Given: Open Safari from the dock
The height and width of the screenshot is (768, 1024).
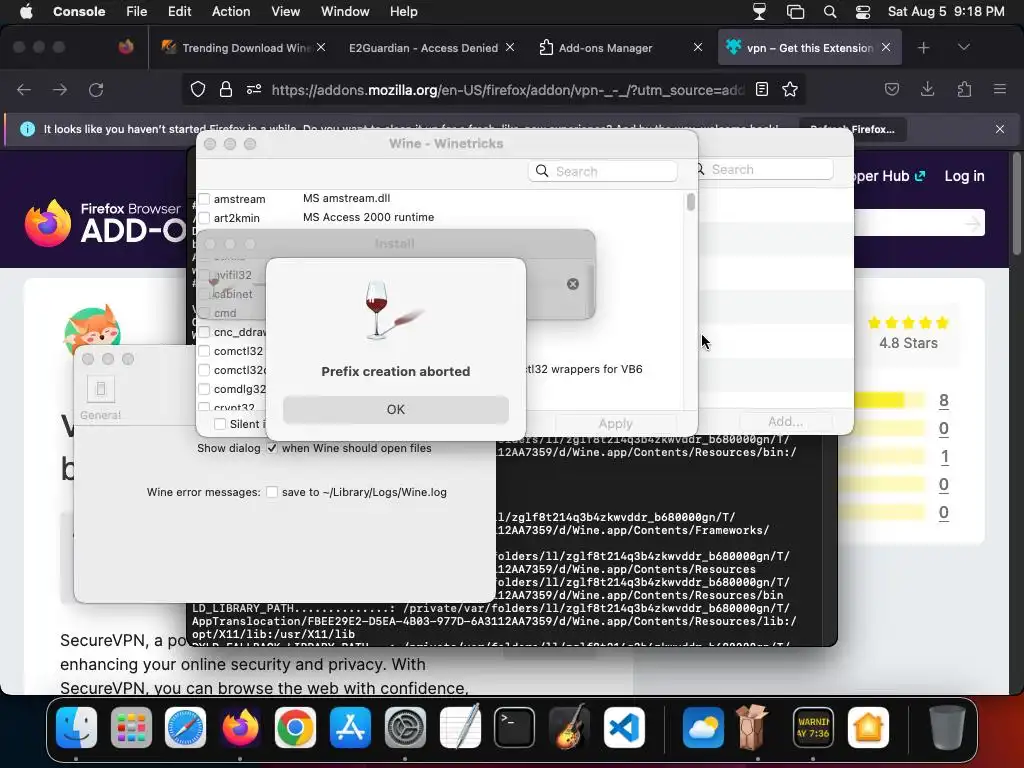Looking at the screenshot, I should click(185, 728).
